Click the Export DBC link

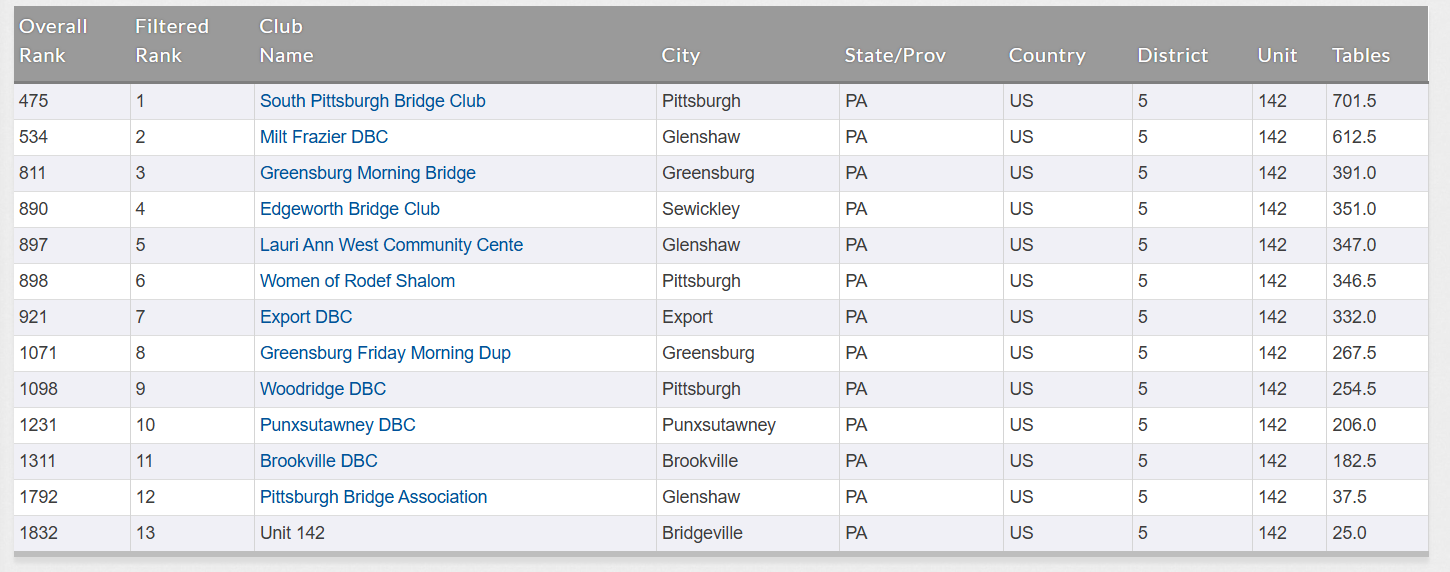click(x=306, y=317)
